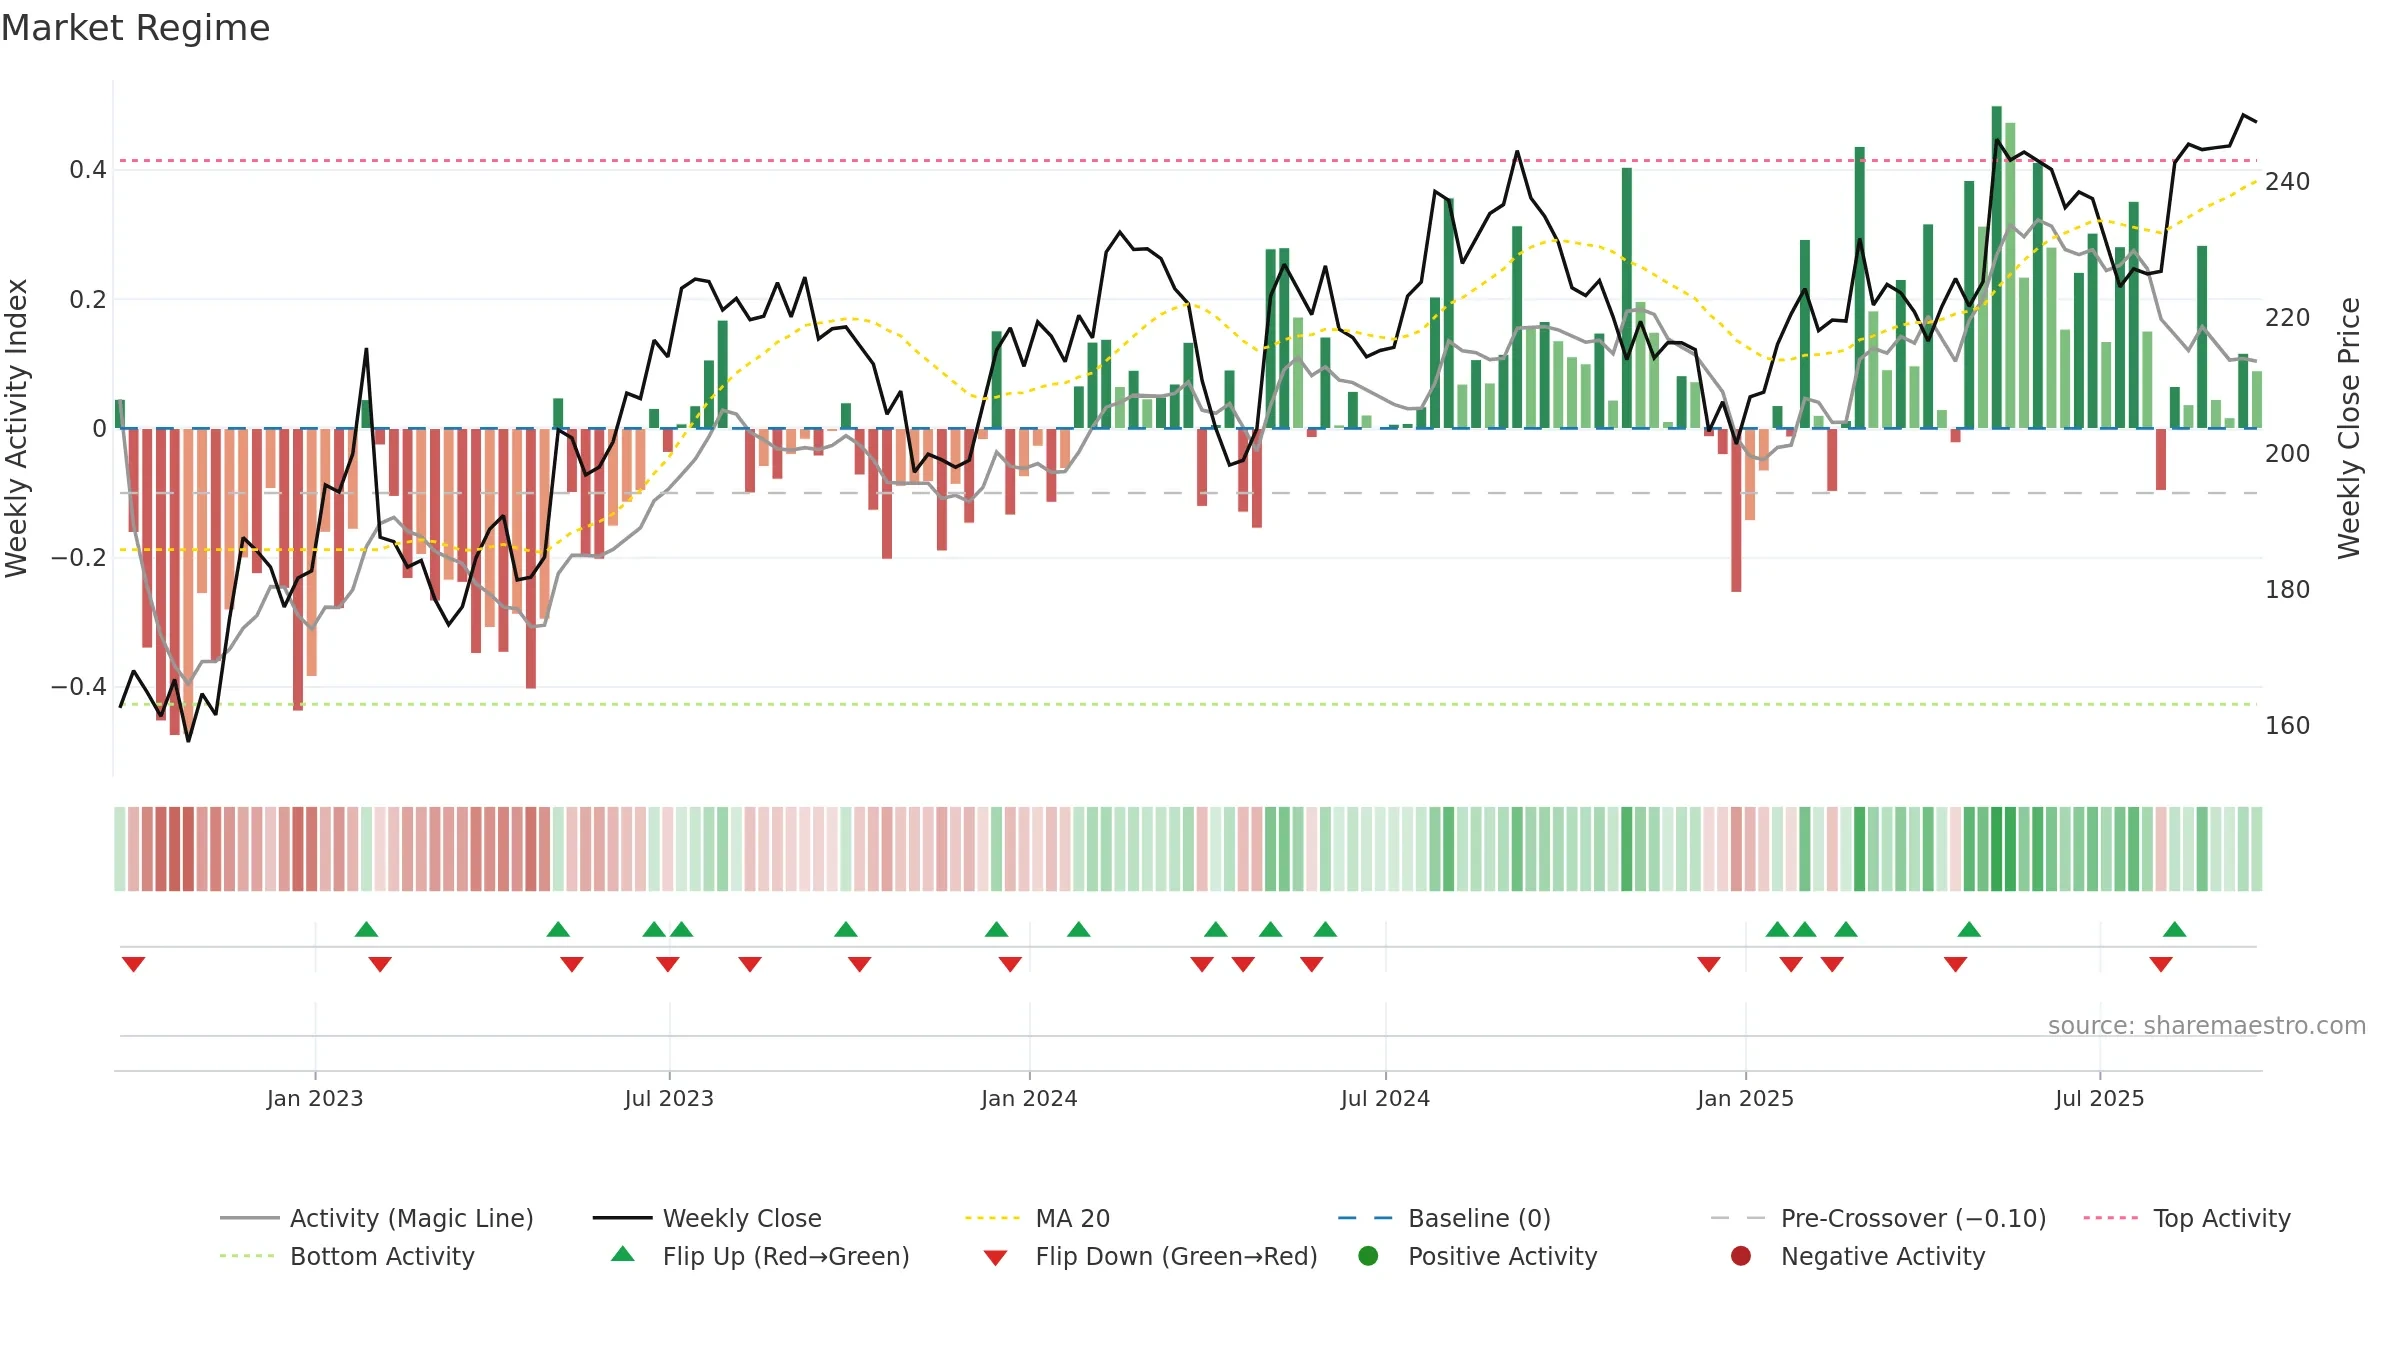
Task: Click the 160 price axis tick label
Action: tap(2287, 725)
